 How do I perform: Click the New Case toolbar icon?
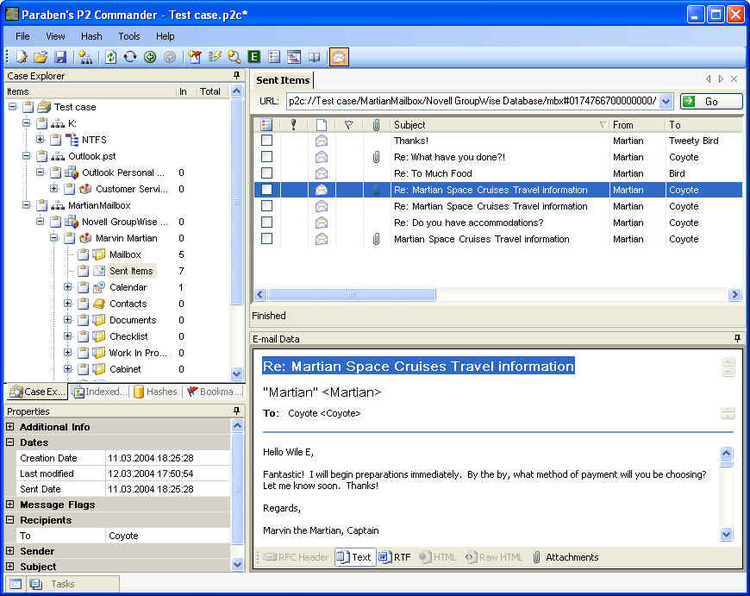(x=21, y=57)
